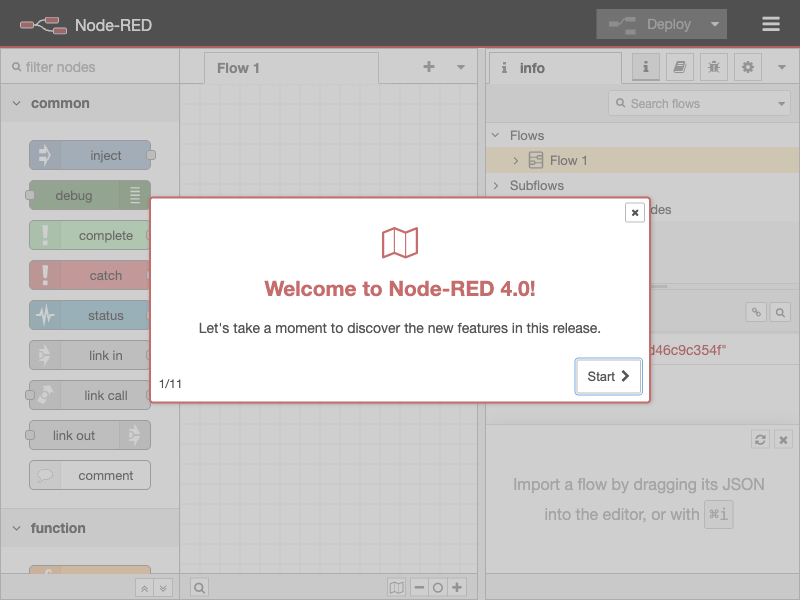800x600 pixels.
Task: Toggle the navigator map view
Action: (x=396, y=588)
